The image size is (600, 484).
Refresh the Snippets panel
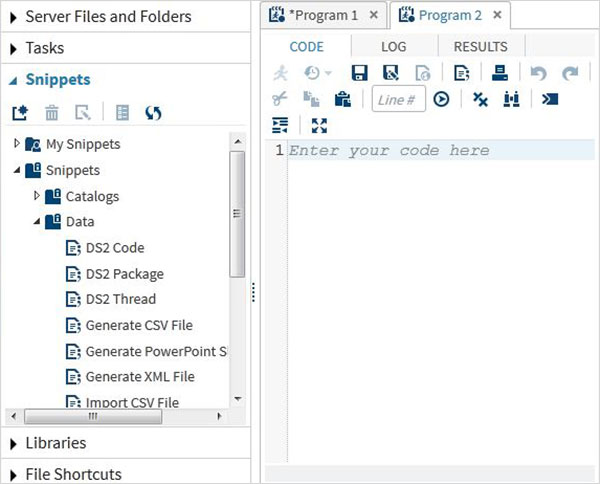click(153, 113)
